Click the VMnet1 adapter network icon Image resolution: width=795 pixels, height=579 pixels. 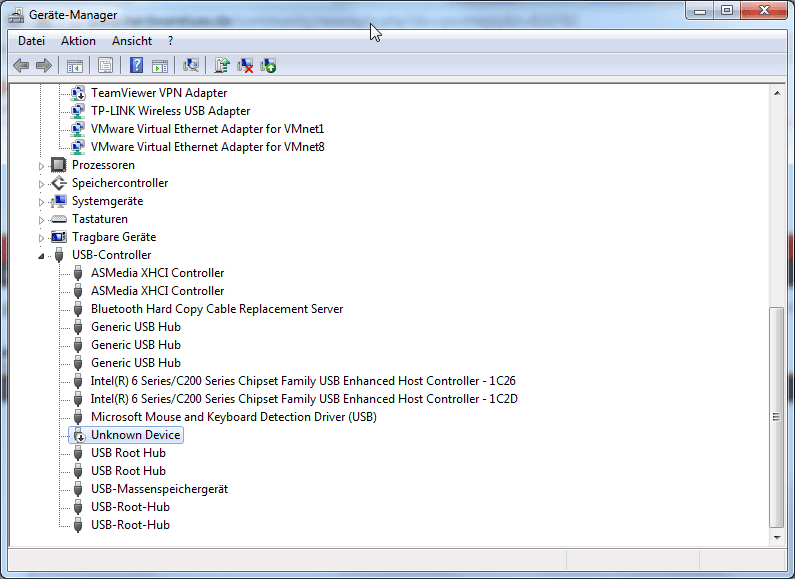(x=78, y=129)
